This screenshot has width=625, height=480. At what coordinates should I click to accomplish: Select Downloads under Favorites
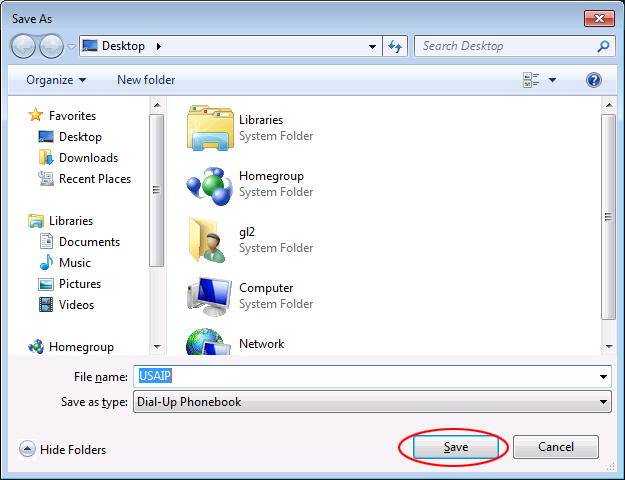(88, 158)
